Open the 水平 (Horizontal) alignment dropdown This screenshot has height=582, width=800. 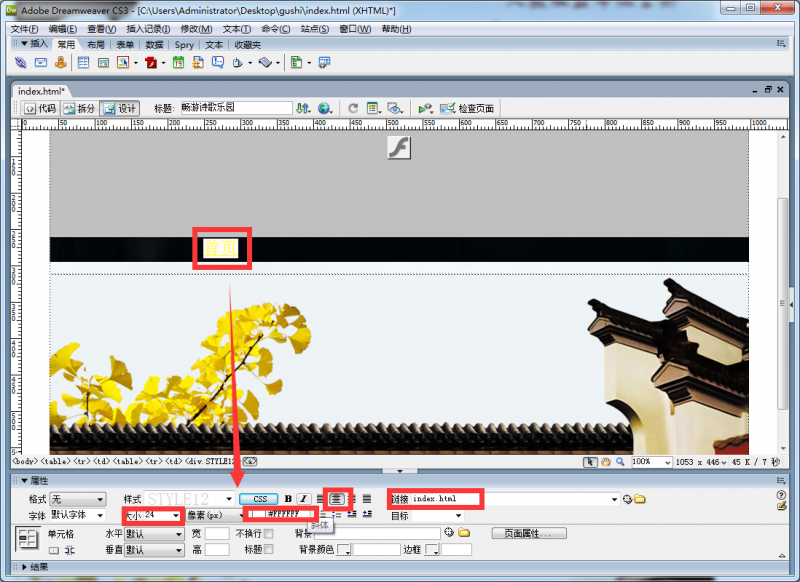154,534
